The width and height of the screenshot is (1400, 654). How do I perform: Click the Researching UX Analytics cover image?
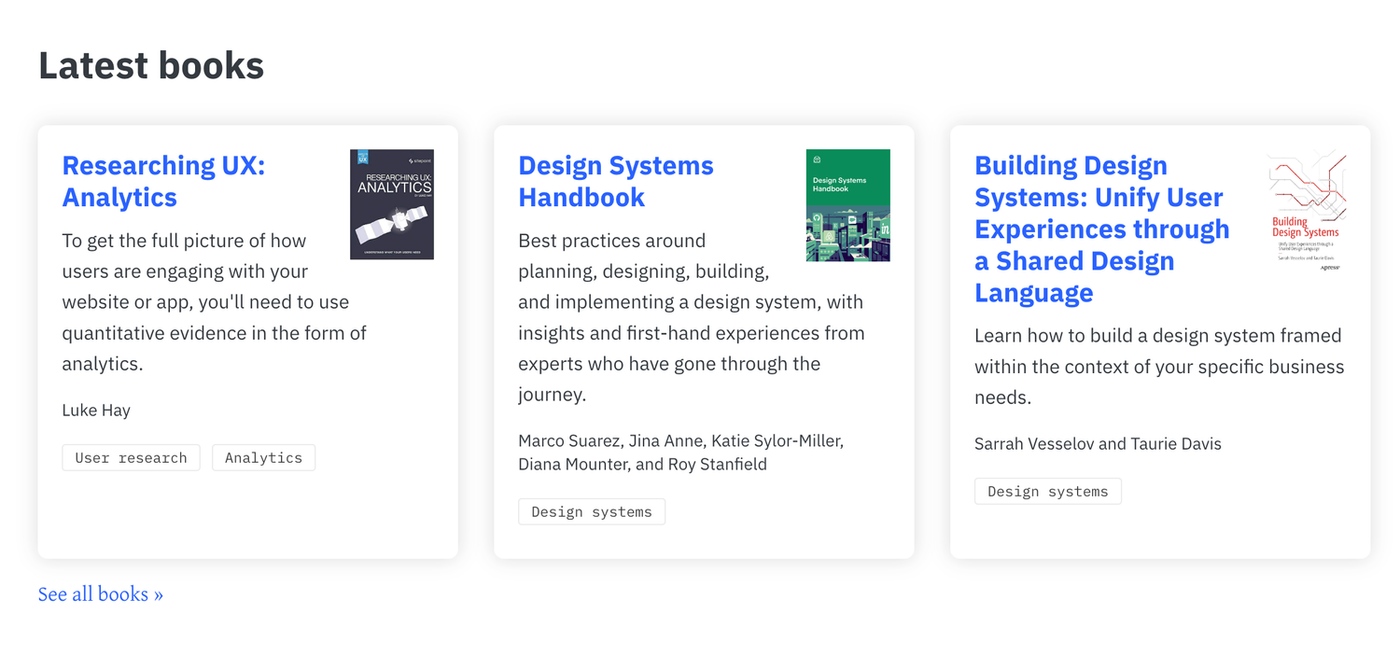click(391, 204)
